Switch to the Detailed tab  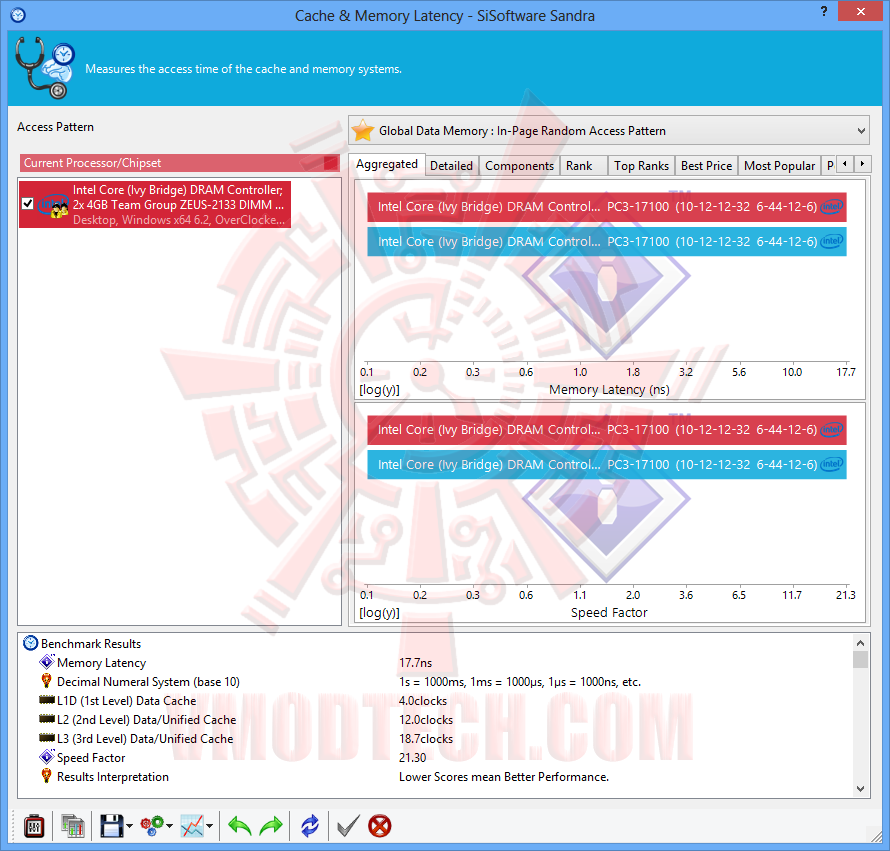[x=451, y=166]
